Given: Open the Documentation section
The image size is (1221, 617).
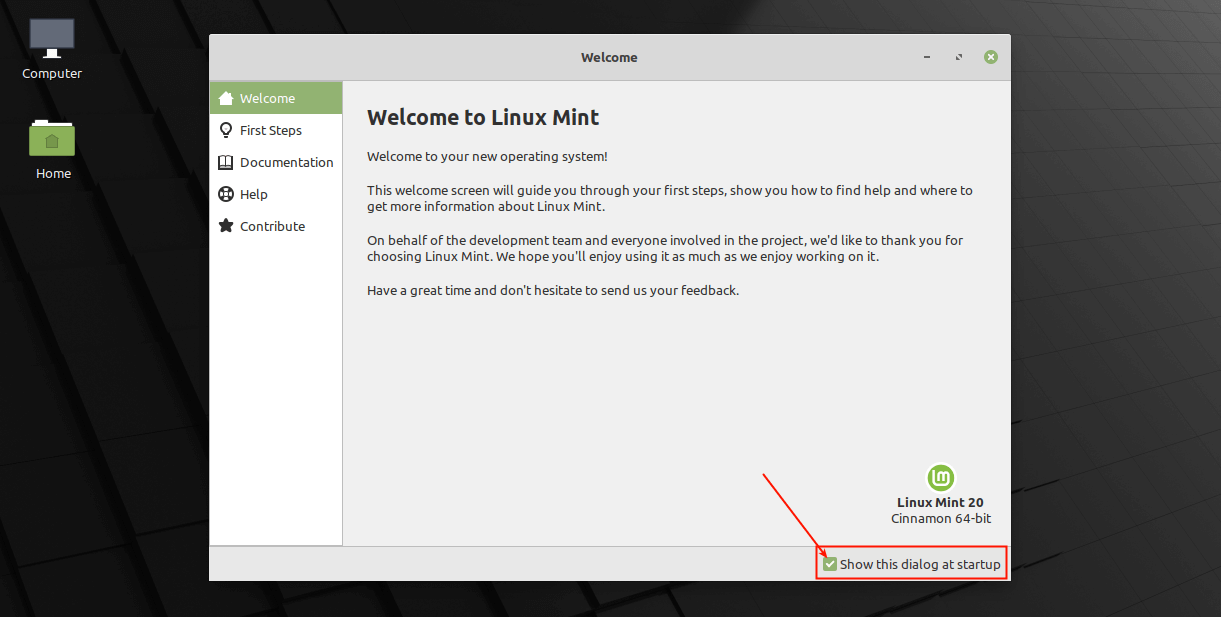Looking at the screenshot, I should [x=276, y=162].
